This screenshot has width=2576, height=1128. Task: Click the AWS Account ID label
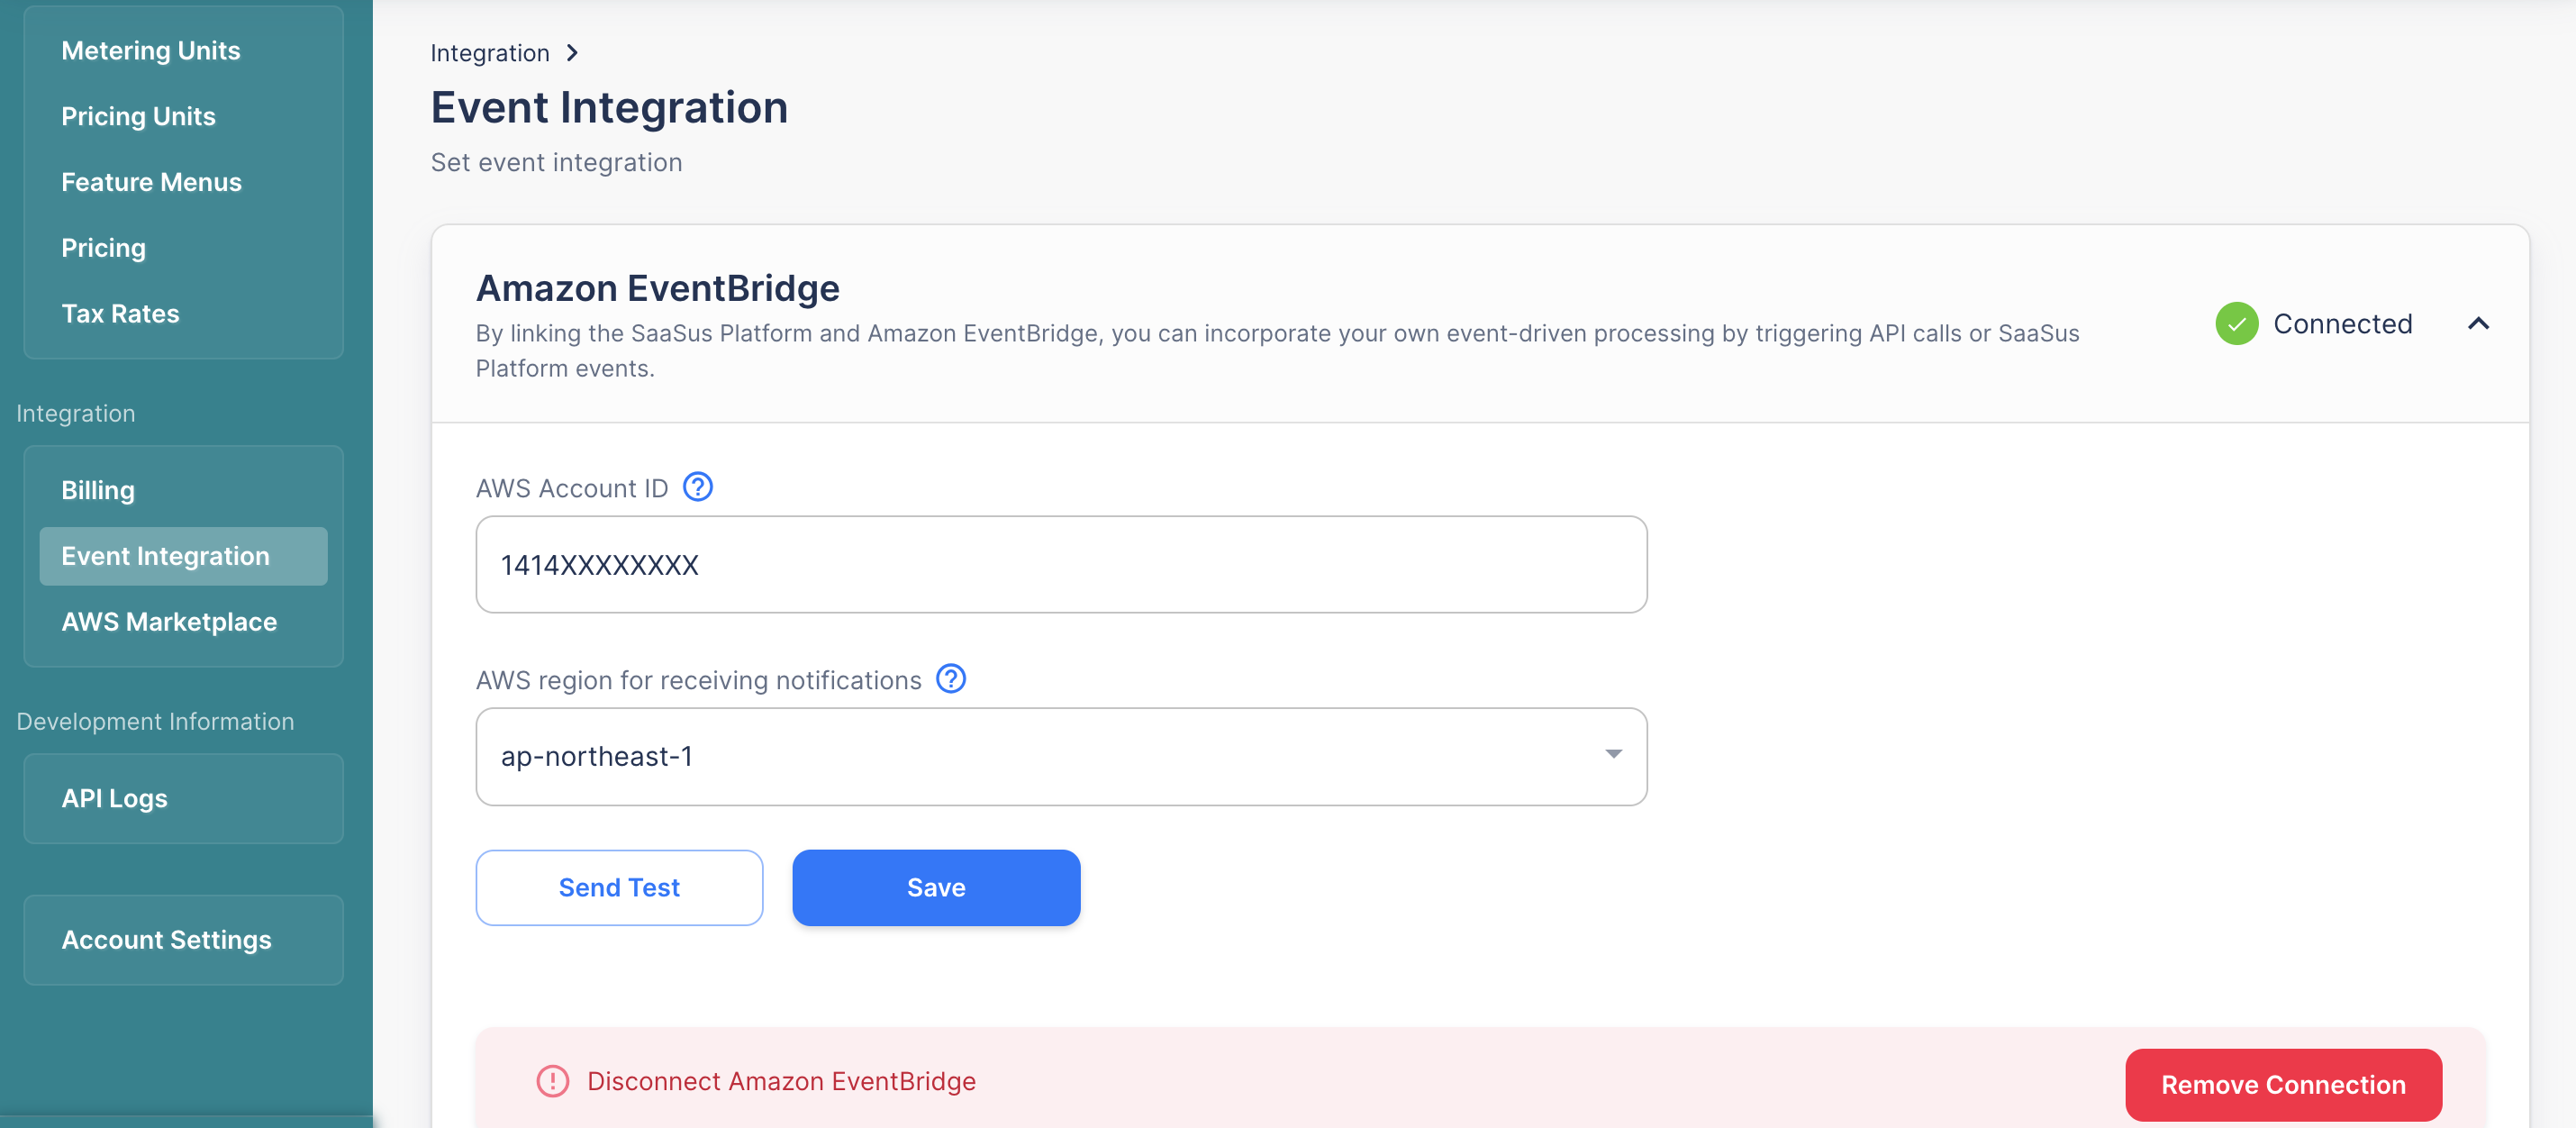572,489
